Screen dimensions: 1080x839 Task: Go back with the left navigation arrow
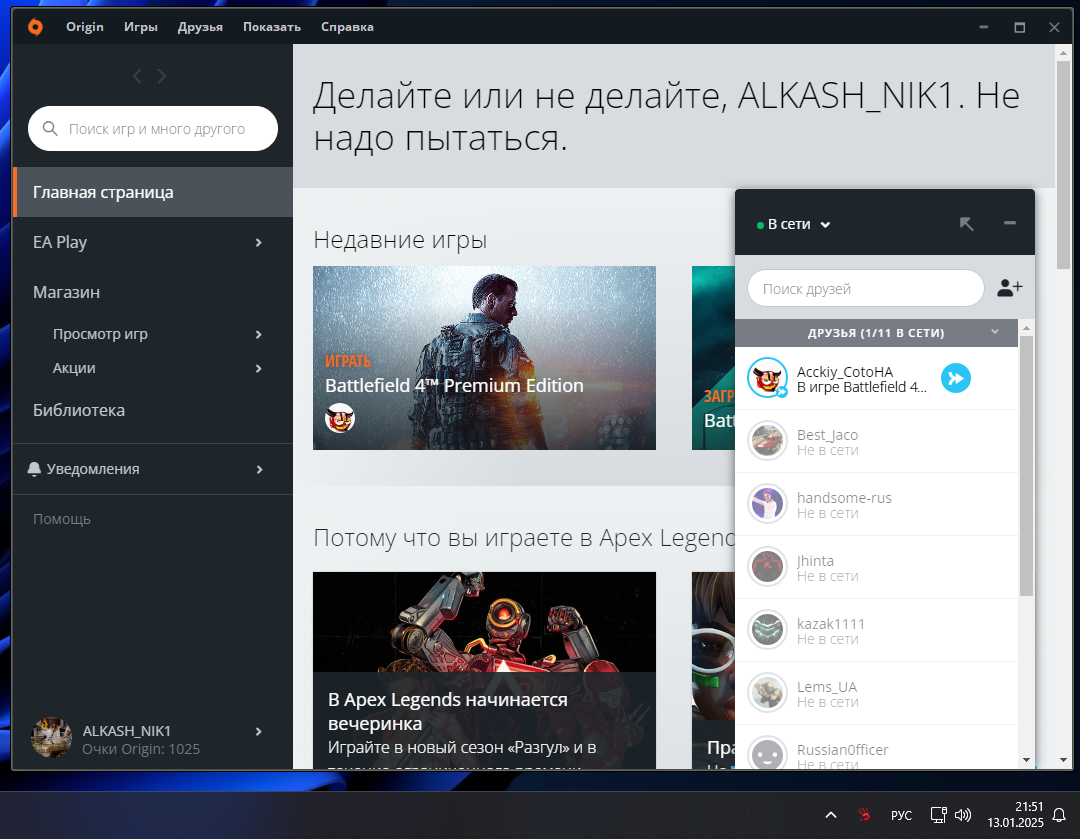pyautogui.click(x=137, y=76)
